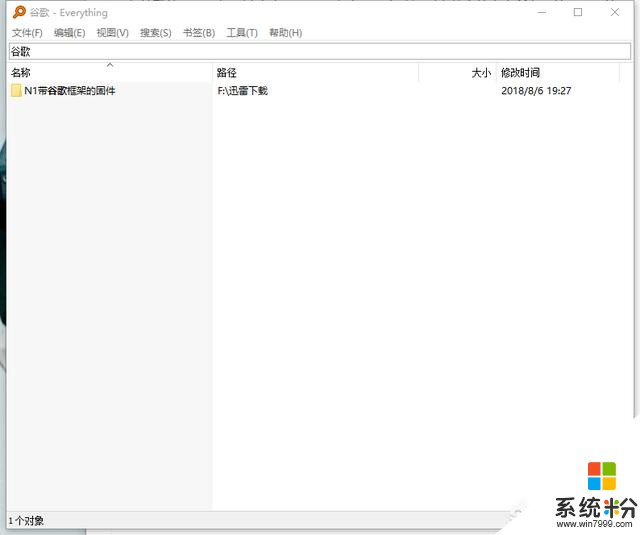This screenshot has width=640, height=535.
Task: Open the 搜索(S) menu
Action: 156,33
